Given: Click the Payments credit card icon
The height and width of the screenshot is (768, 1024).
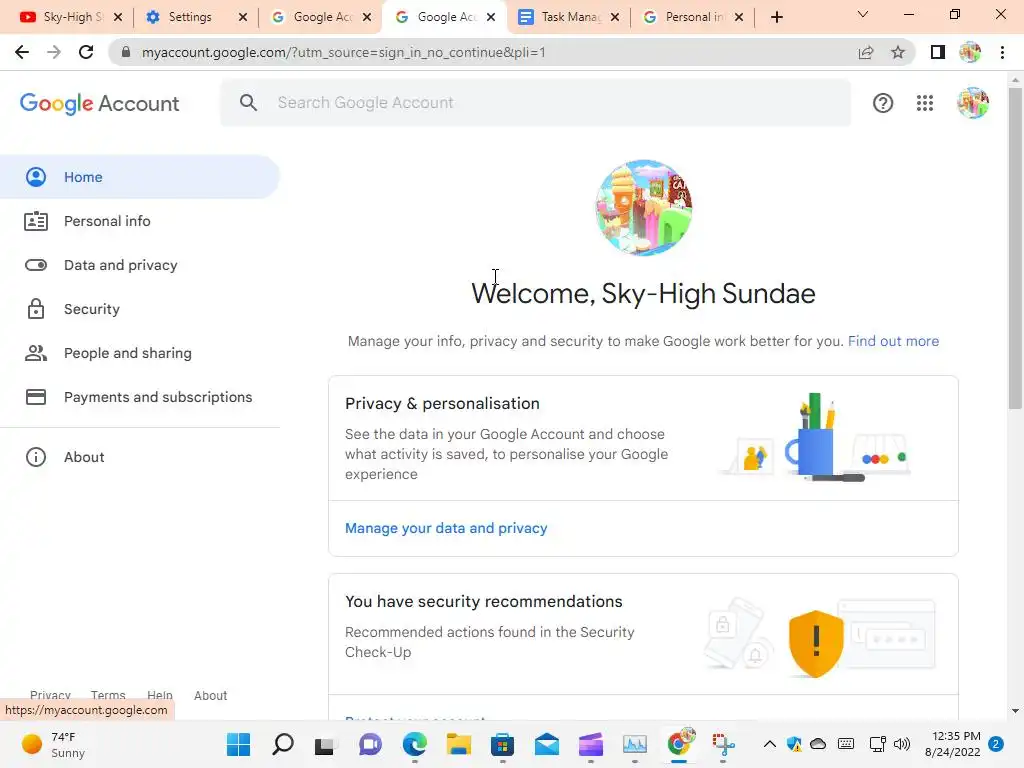Looking at the screenshot, I should click(x=36, y=397).
